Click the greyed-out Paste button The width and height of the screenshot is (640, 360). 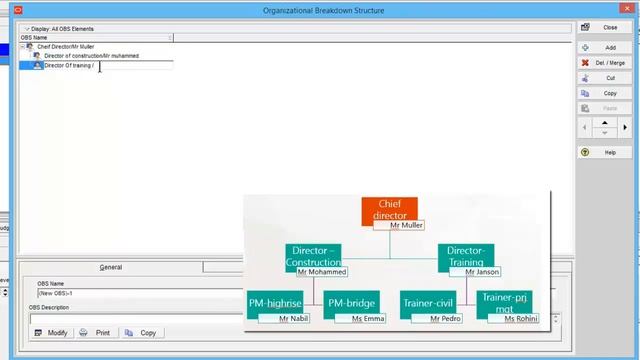604,109
